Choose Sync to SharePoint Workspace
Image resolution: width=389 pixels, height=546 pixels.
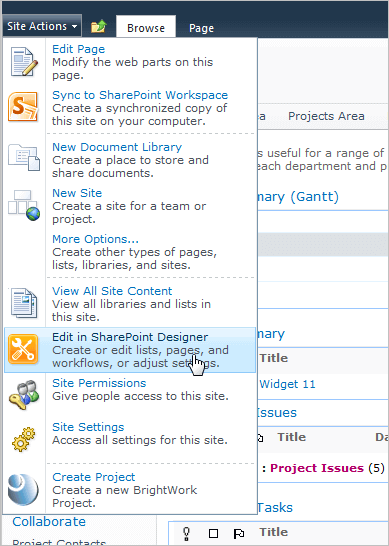click(x=130, y=108)
